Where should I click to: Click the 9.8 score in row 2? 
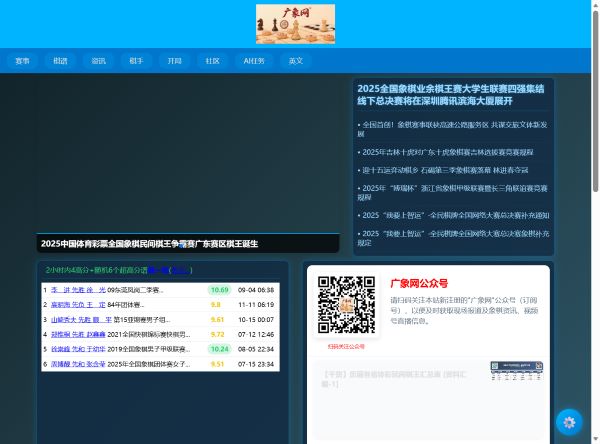(x=216, y=305)
